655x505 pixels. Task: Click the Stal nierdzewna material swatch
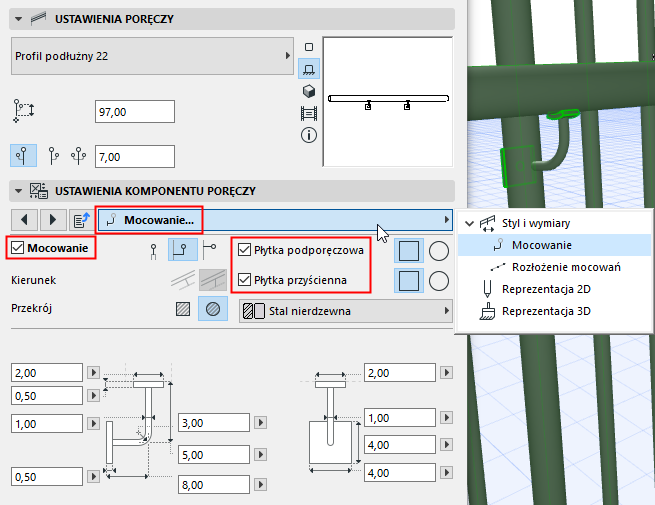click(254, 311)
